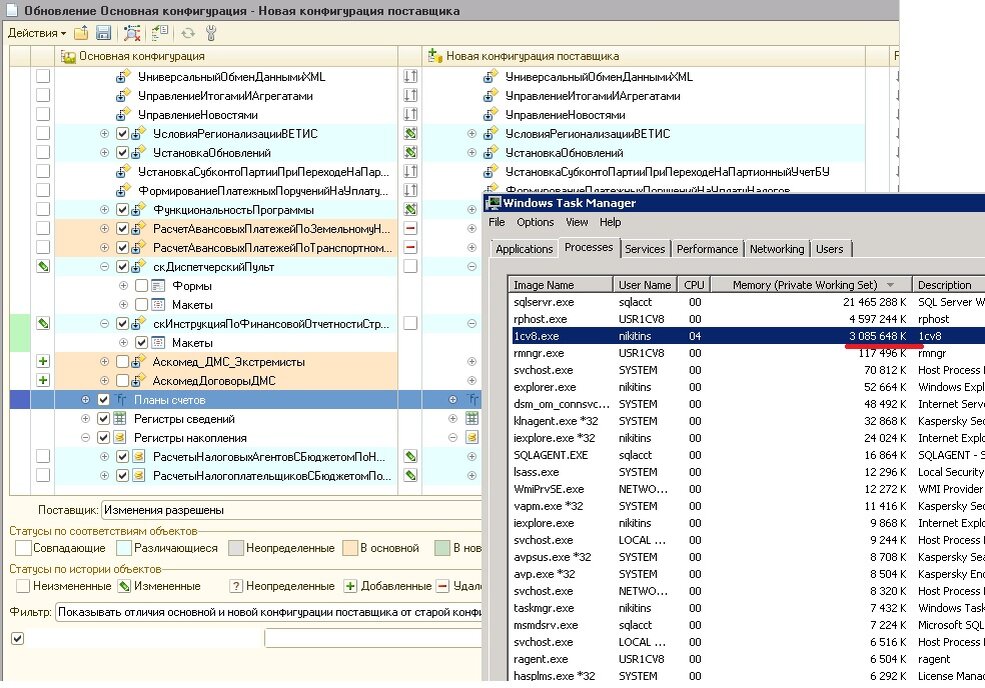Click the checklist marks toolbar icon
Image resolution: width=985 pixels, height=688 pixels.
[x=160, y=33]
